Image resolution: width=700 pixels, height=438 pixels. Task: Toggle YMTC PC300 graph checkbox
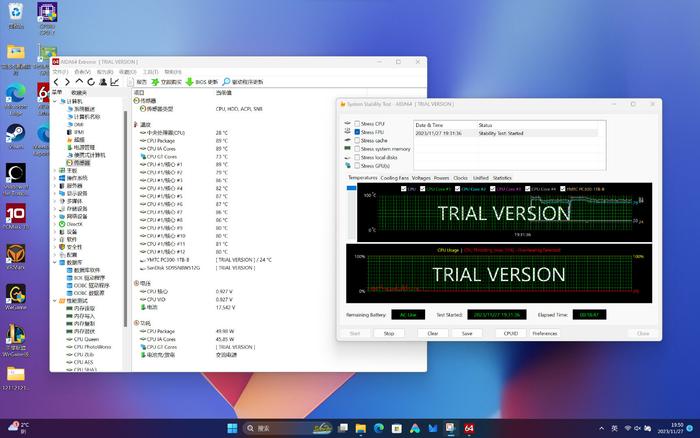click(x=562, y=189)
